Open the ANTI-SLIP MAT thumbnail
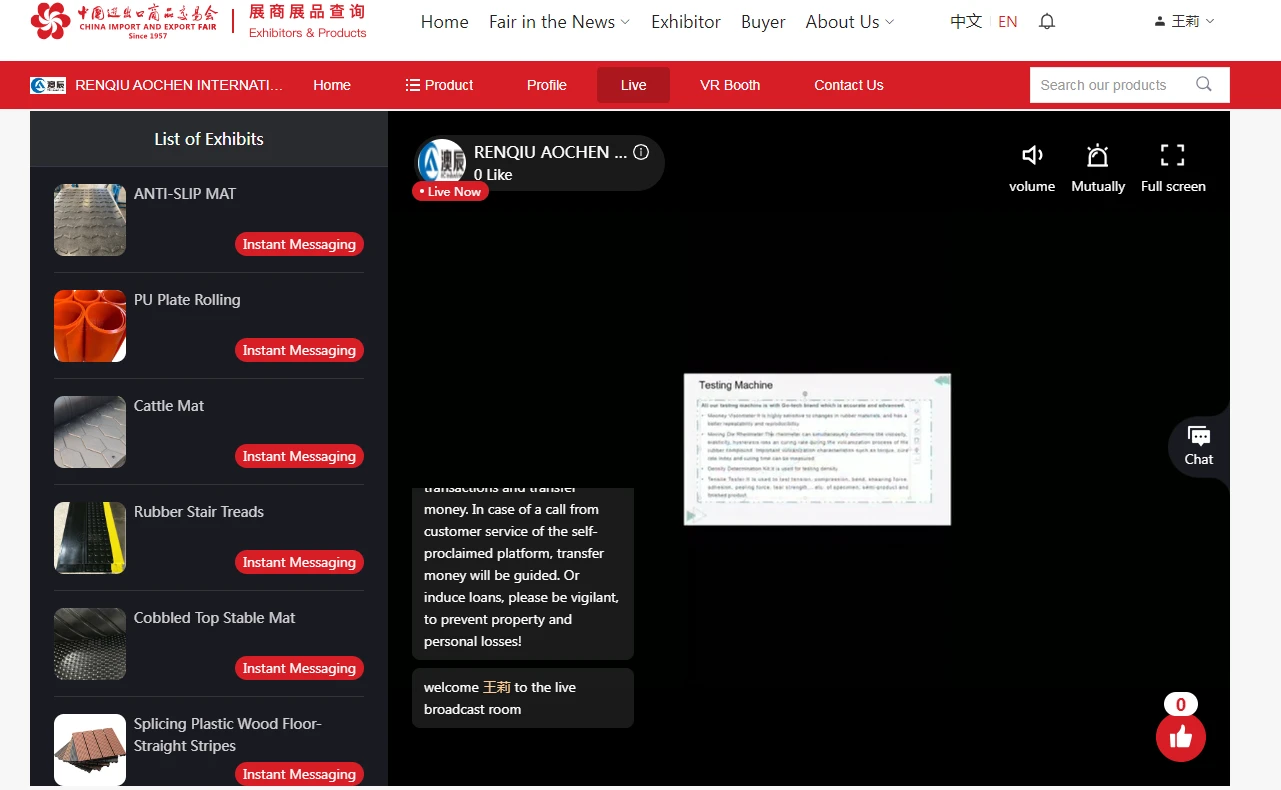1281x790 pixels. (x=90, y=220)
